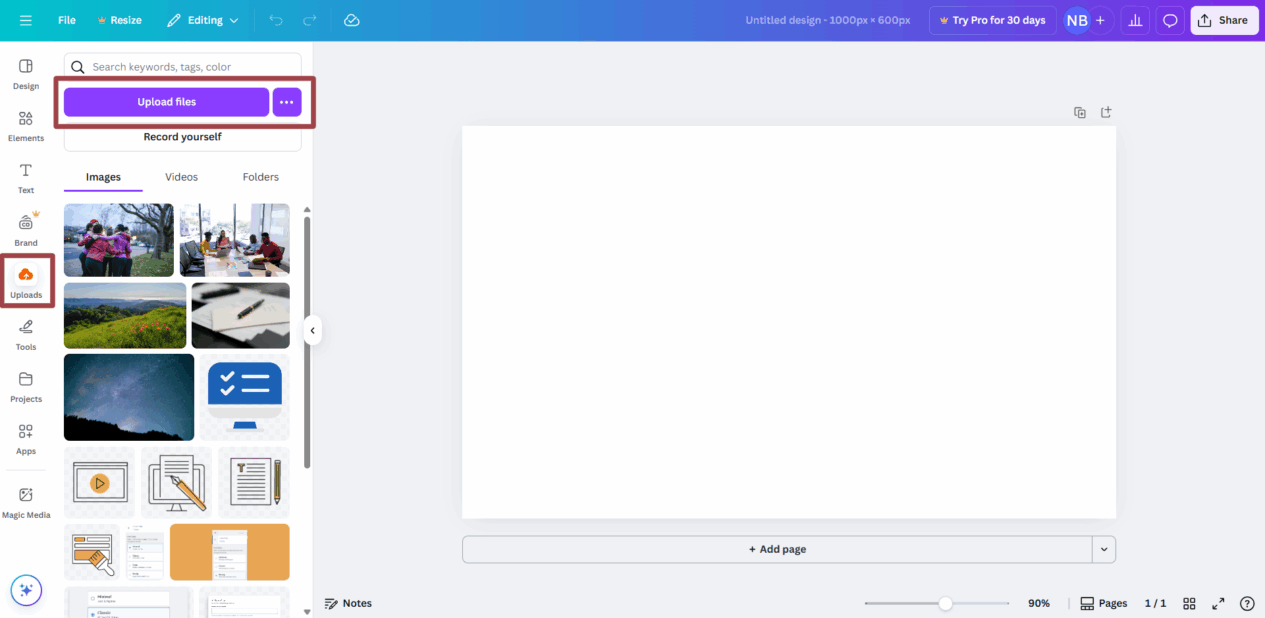
Task: Open the Brand panel
Action: pos(25,229)
